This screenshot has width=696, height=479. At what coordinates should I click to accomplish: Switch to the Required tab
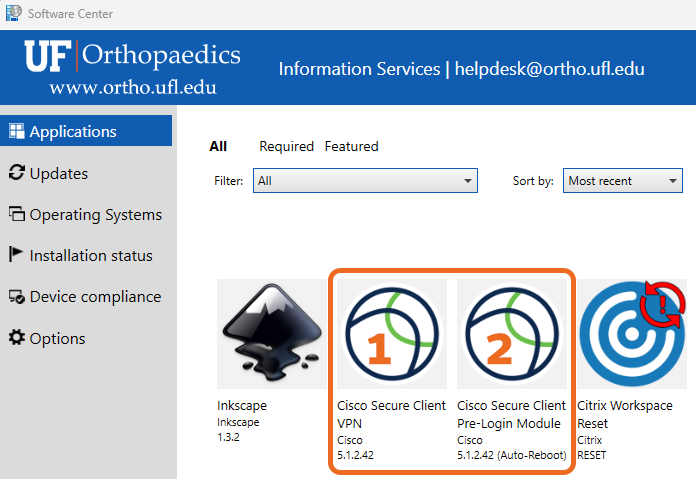(x=286, y=146)
